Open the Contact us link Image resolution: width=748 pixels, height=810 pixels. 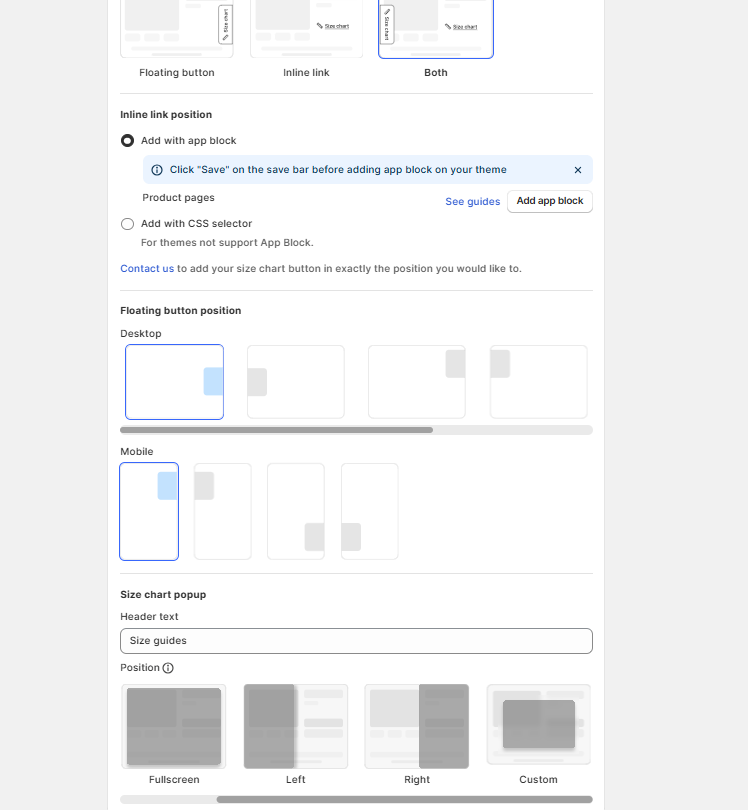pyautogui.click(x=147, y=269)
